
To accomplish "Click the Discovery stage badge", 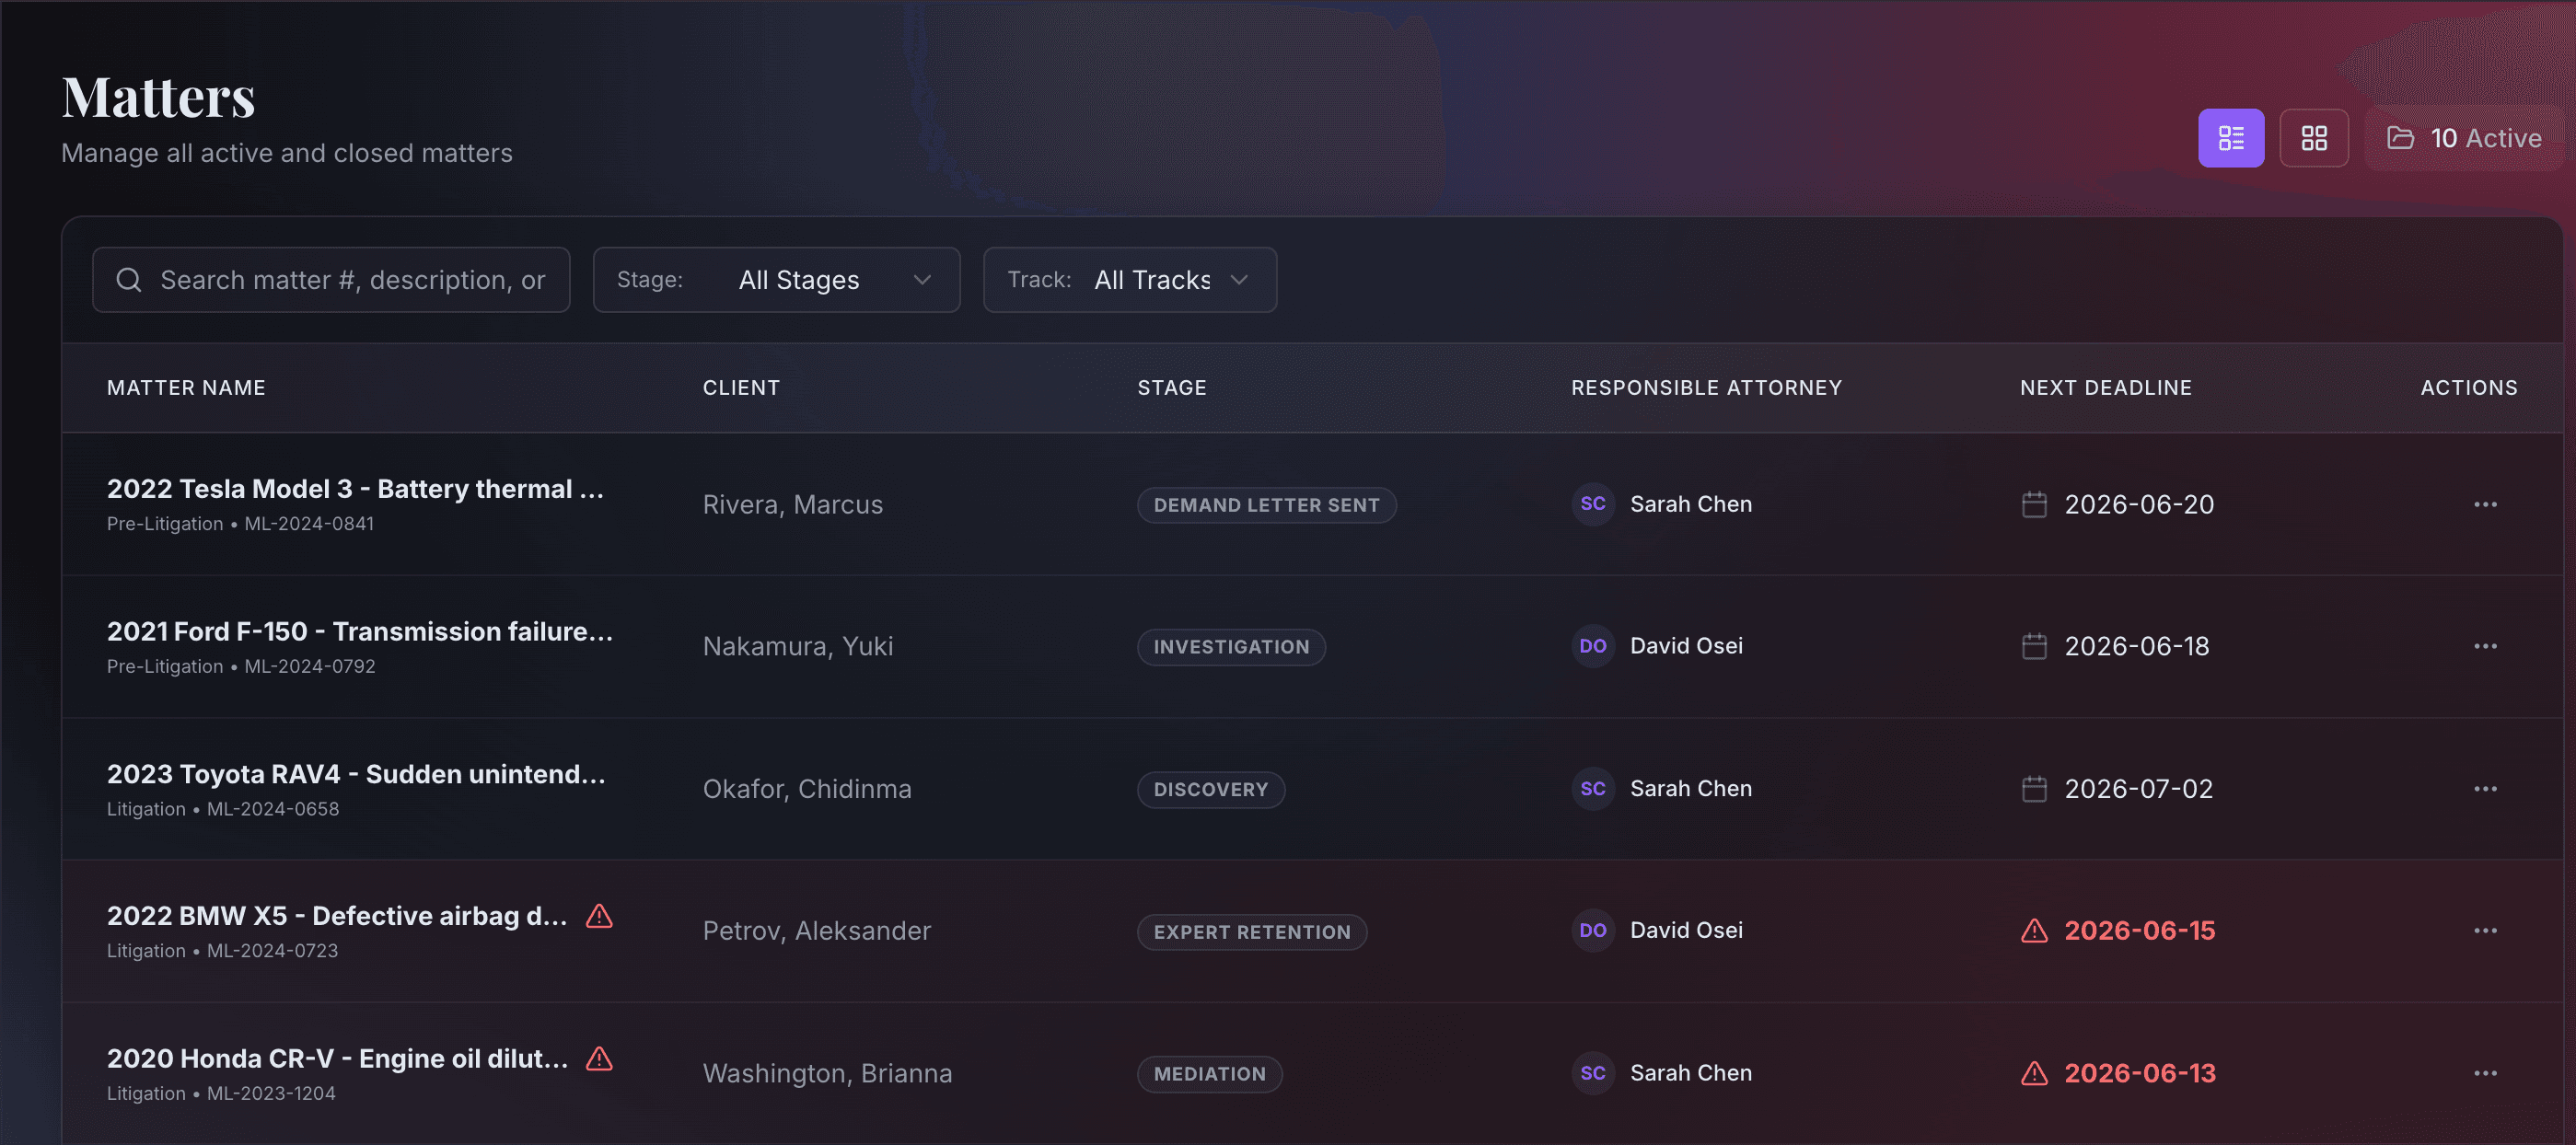I will coord(1210,790).
